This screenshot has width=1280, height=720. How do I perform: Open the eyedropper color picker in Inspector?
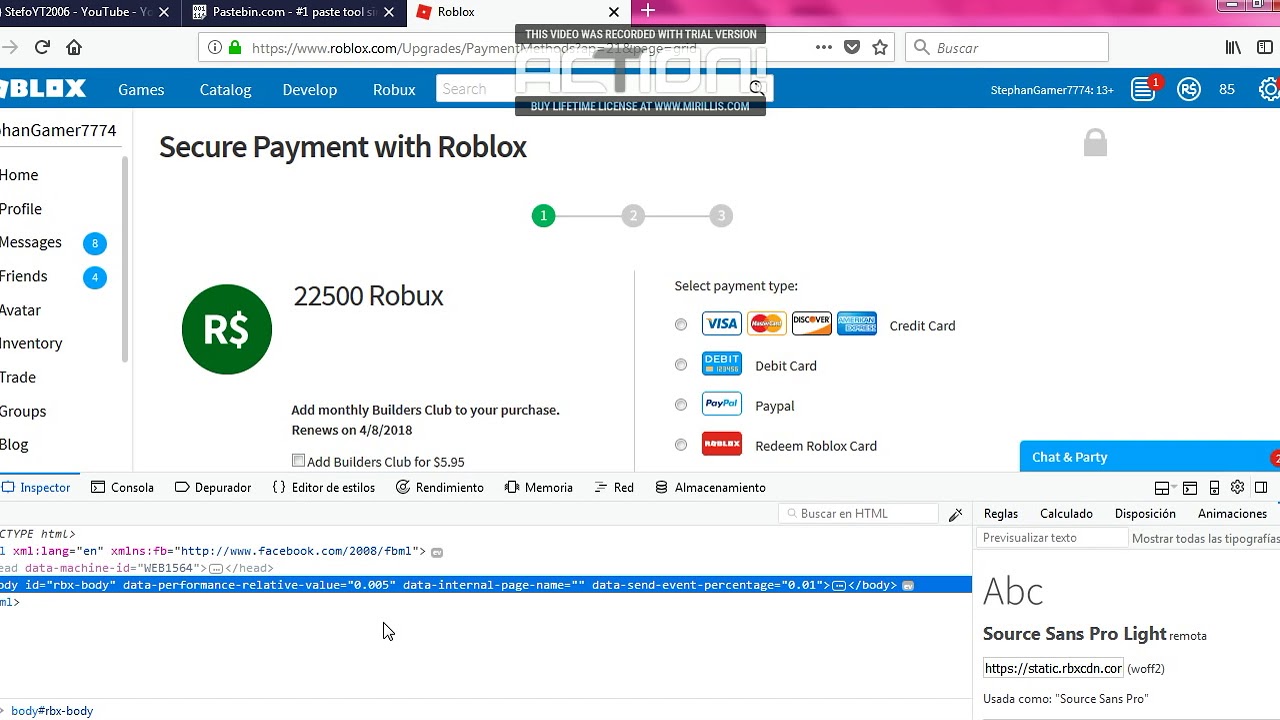point(955,514)
